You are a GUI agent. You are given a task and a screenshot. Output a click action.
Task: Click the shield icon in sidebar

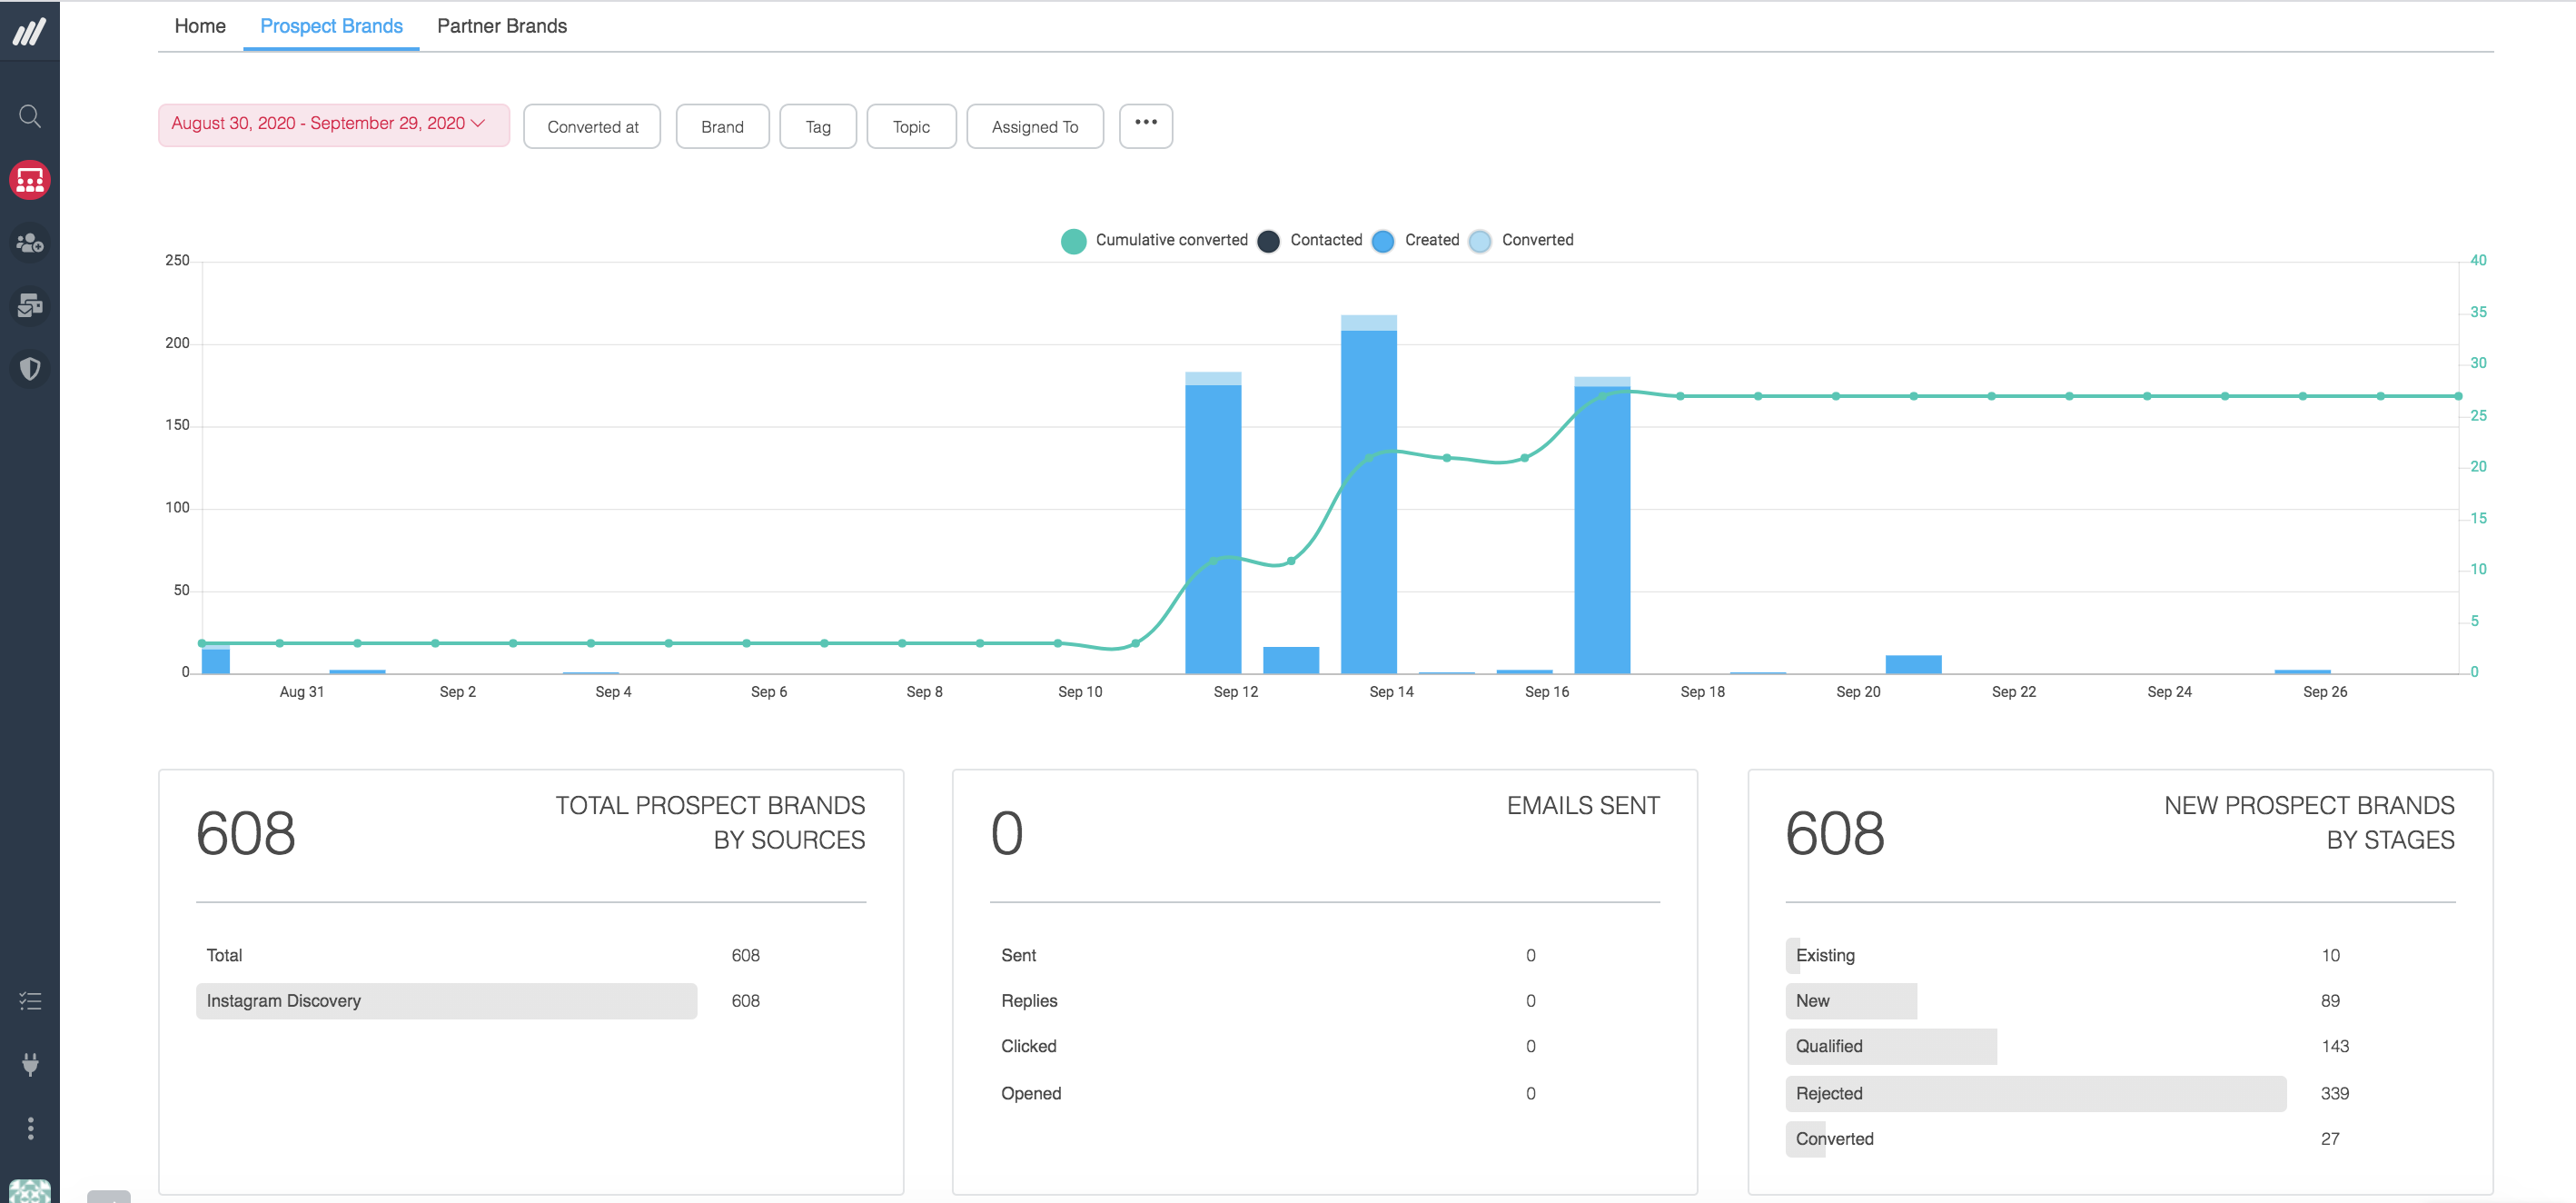coord(30,369)
